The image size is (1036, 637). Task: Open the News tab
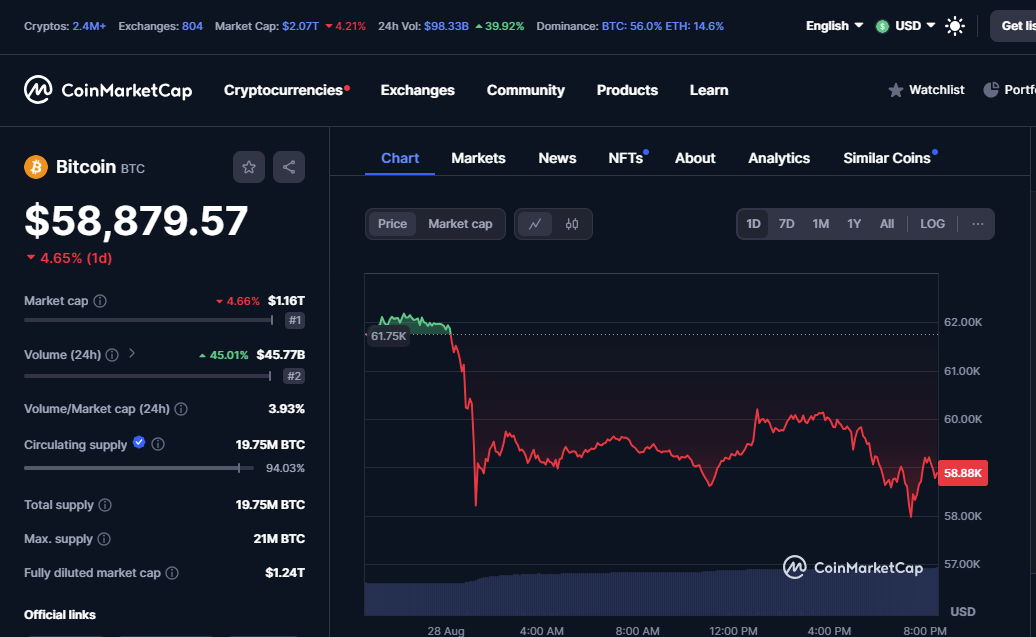pyautogui.click(x=557, y=159)
